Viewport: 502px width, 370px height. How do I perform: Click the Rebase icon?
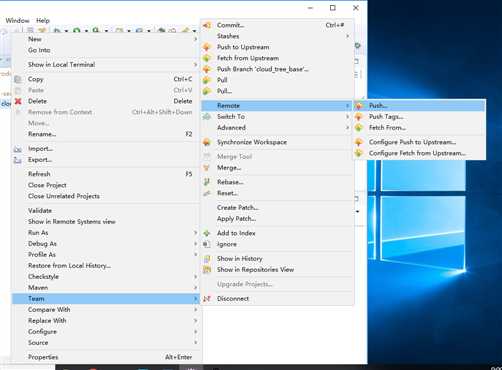(x=207, y=182)
